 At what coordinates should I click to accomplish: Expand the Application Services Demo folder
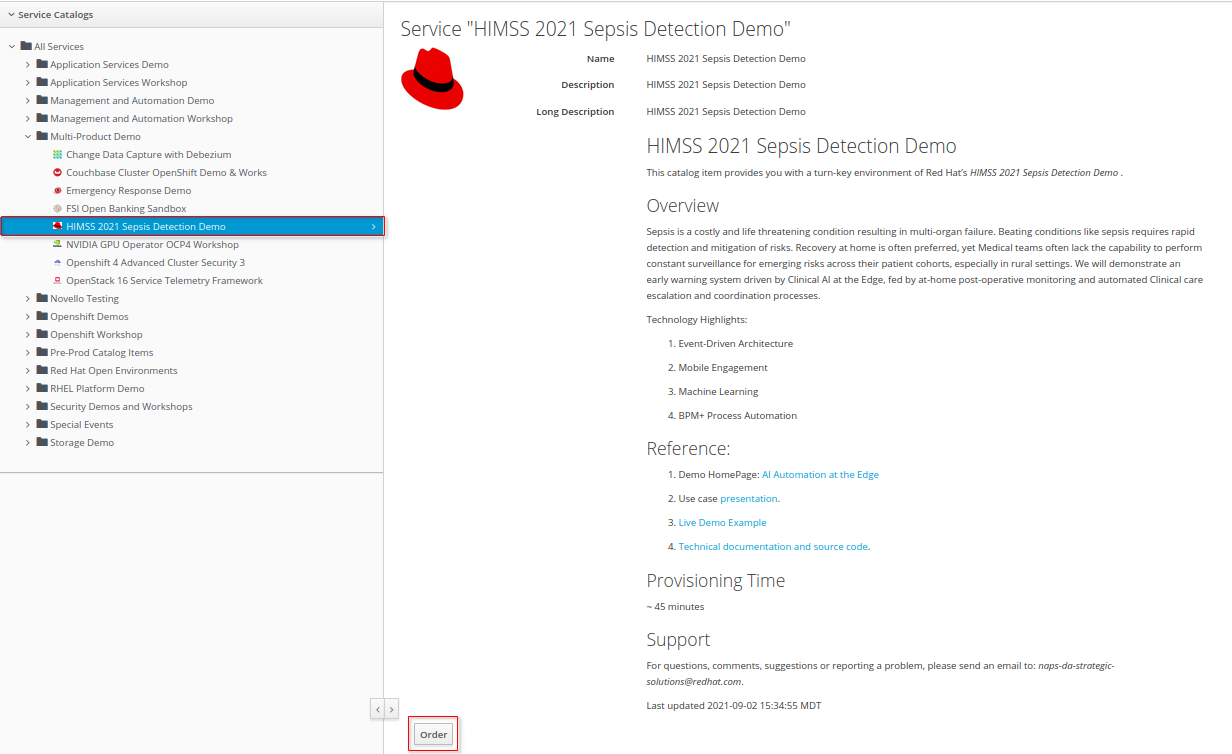[x=28, y=65]
